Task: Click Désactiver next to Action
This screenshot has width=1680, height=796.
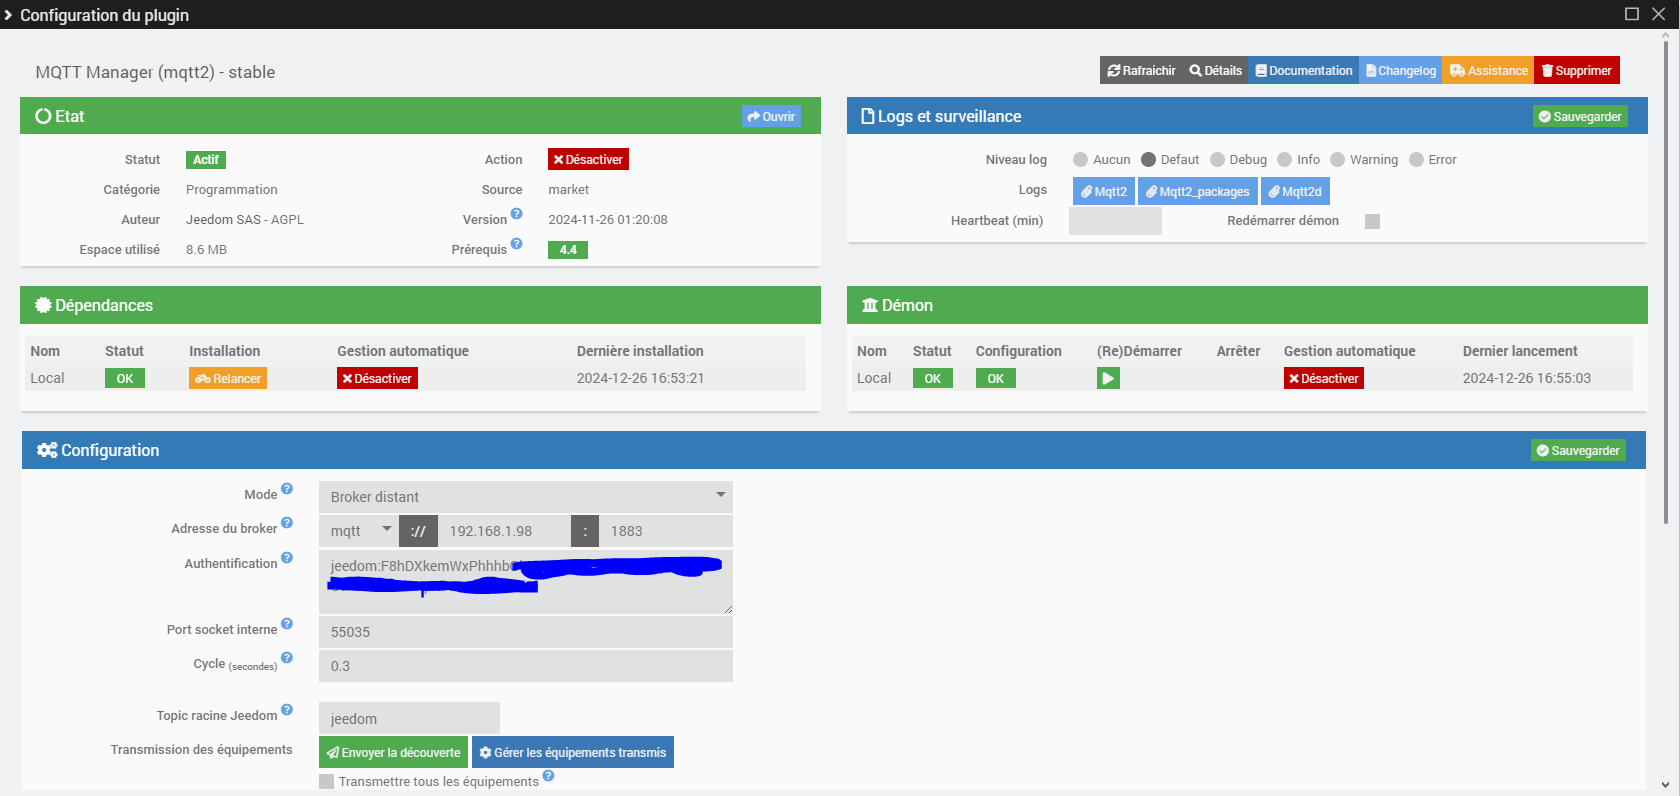Action: pos(588,160)
